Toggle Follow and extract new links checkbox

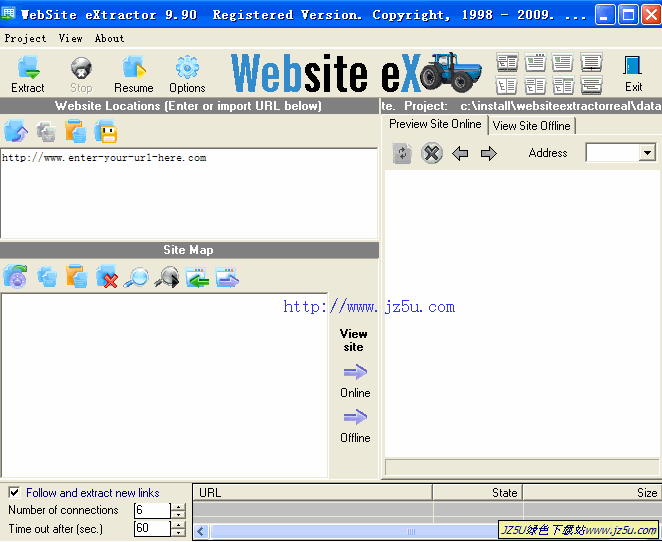[14, 492]
